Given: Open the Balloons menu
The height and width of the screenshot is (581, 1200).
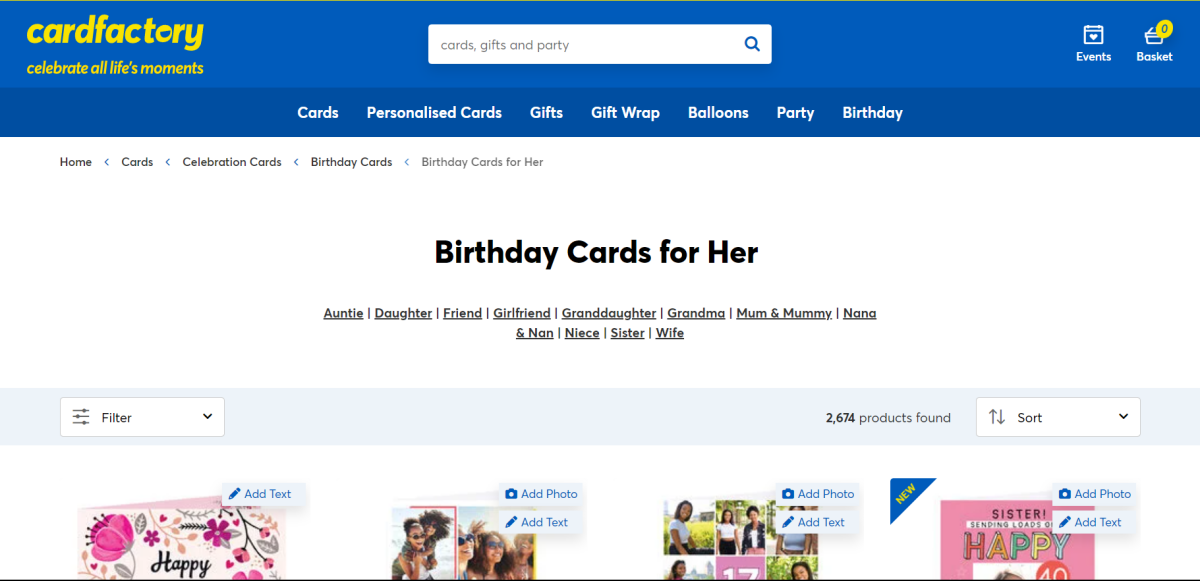Looking at the screenshot, I should [x=718, y=113].
